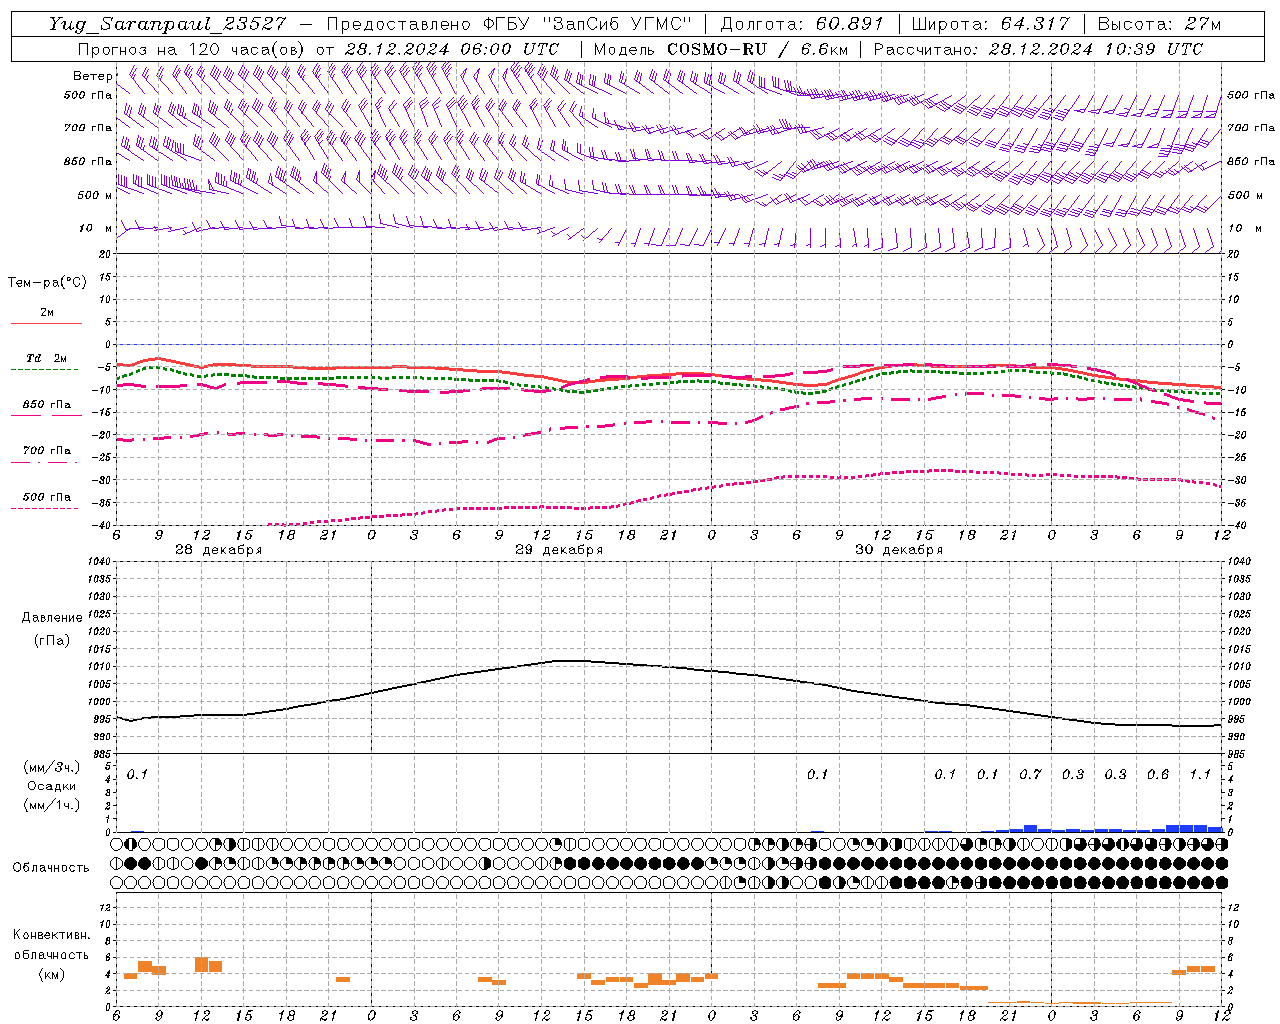Select the Облачность cloud cover row label

[50, 868]
